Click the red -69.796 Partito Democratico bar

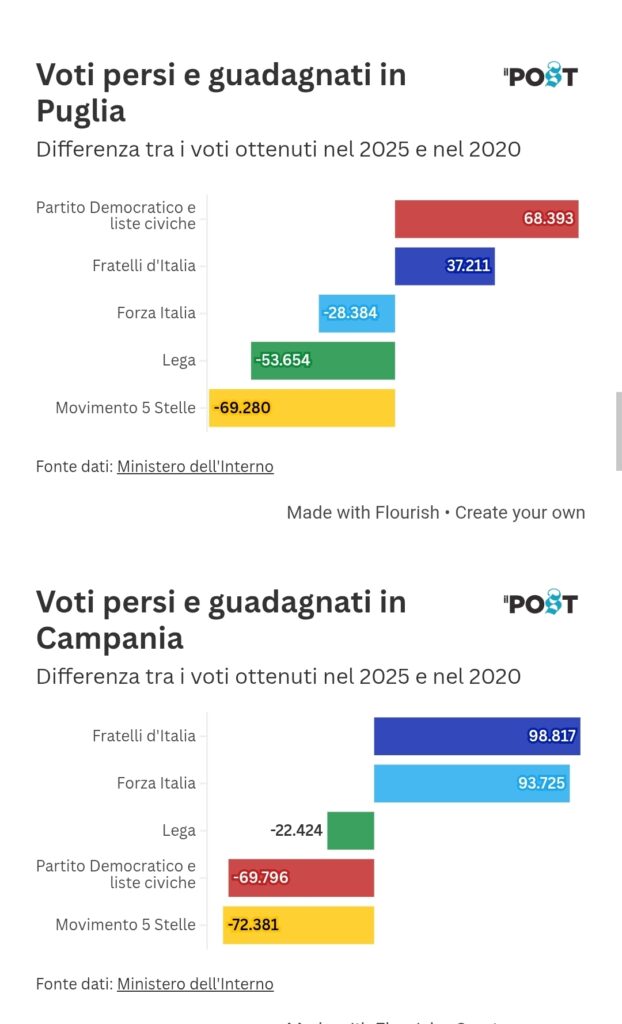click(x=301, y=877)
